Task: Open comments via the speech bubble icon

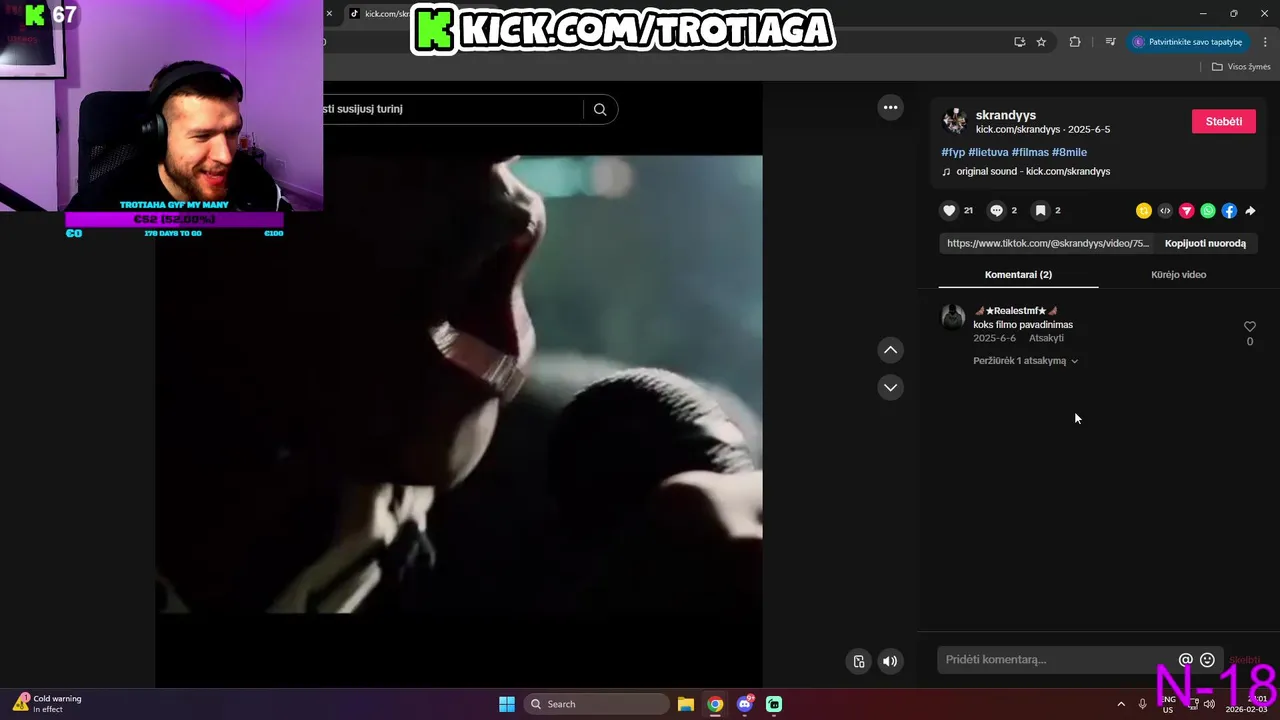Action: (996, 211)
